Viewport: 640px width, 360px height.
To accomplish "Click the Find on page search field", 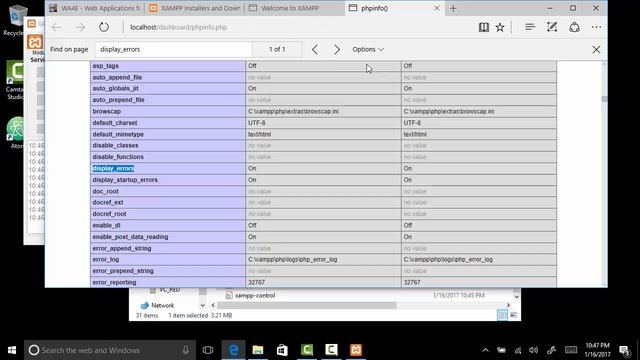I will pyautogui.click(x=174, y=49).
